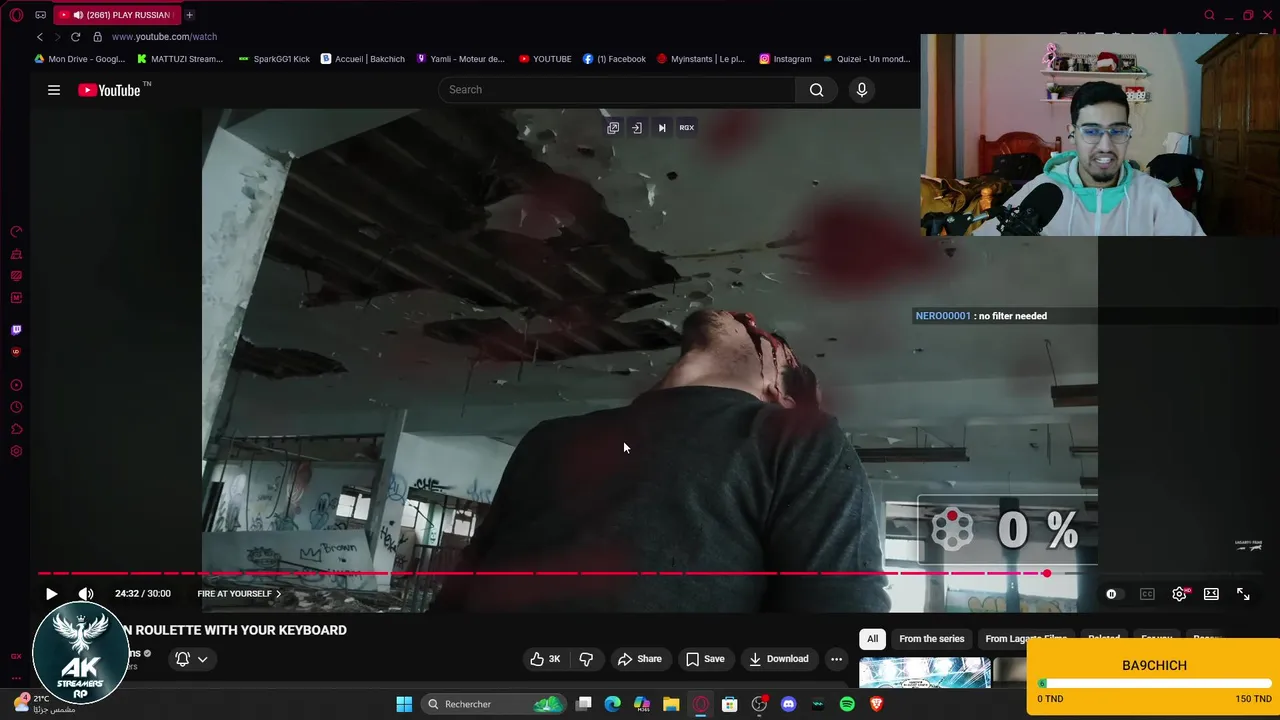
Task: Open the weather widget showing 21°C
Action: coord(44,704)
